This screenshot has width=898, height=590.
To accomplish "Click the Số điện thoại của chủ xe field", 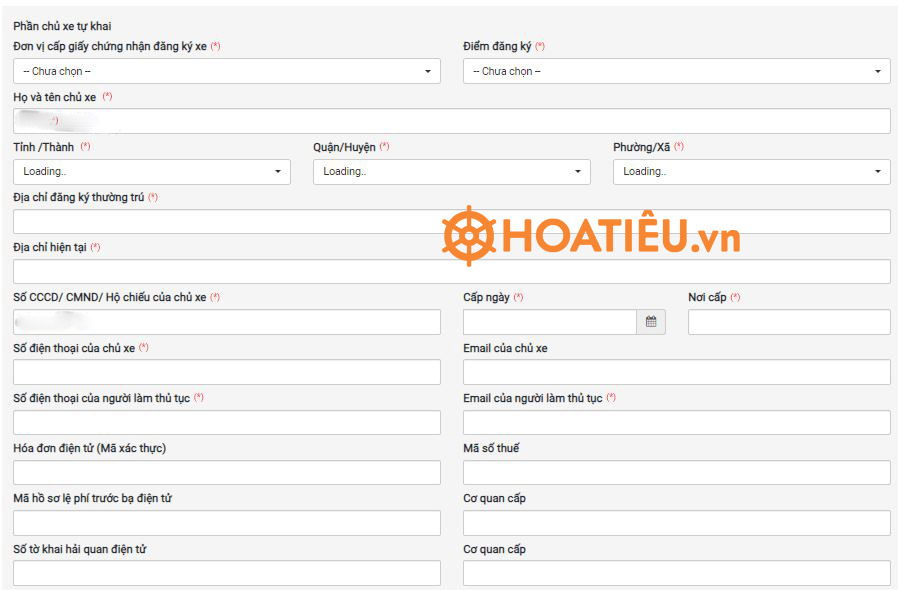I will click(x=226, y=372).
